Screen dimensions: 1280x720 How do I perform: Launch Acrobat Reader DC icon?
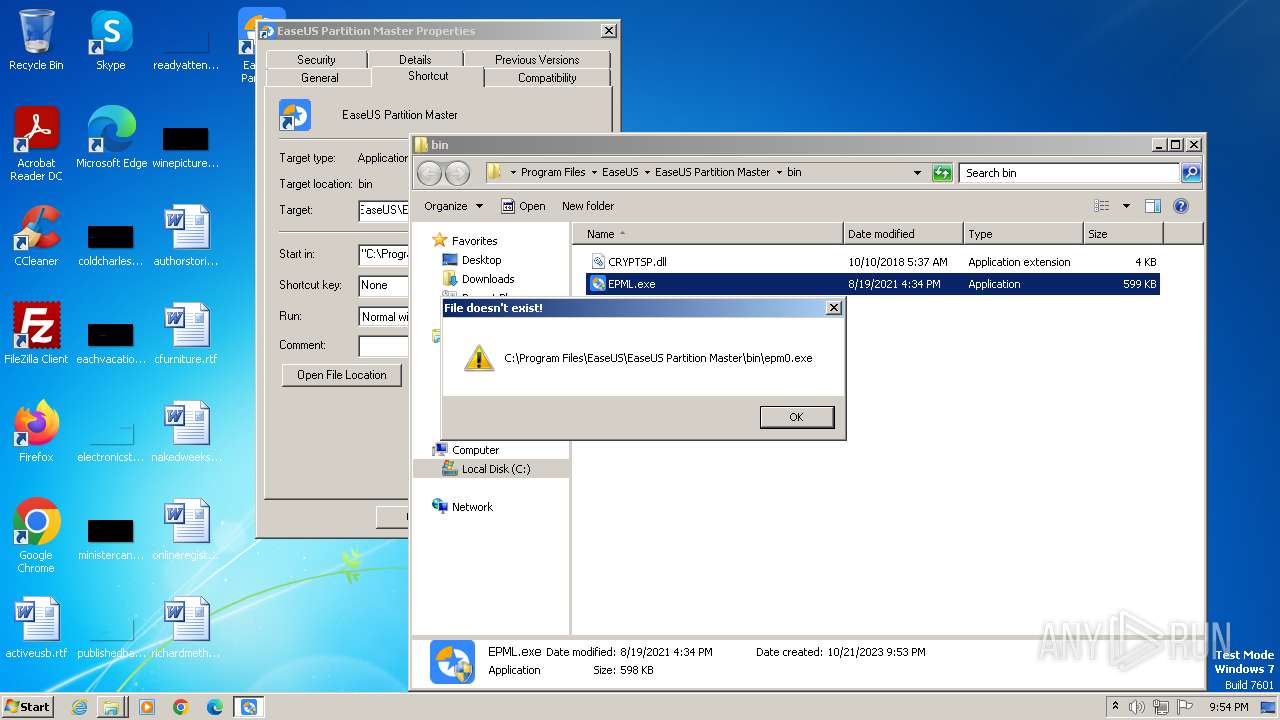tap(36, 144)
